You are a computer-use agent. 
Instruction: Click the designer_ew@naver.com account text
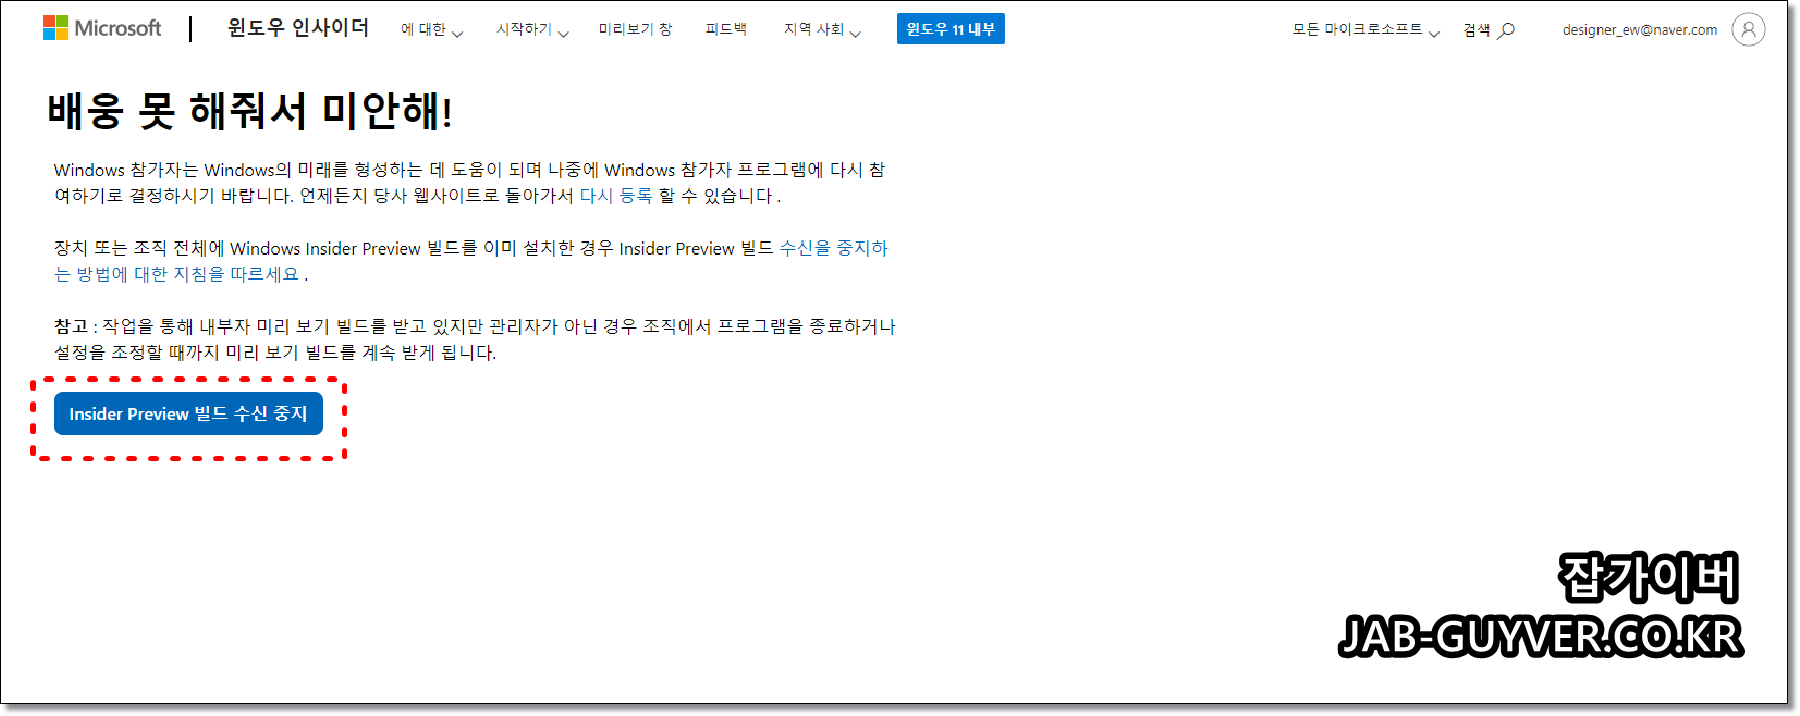point(1640,30)
